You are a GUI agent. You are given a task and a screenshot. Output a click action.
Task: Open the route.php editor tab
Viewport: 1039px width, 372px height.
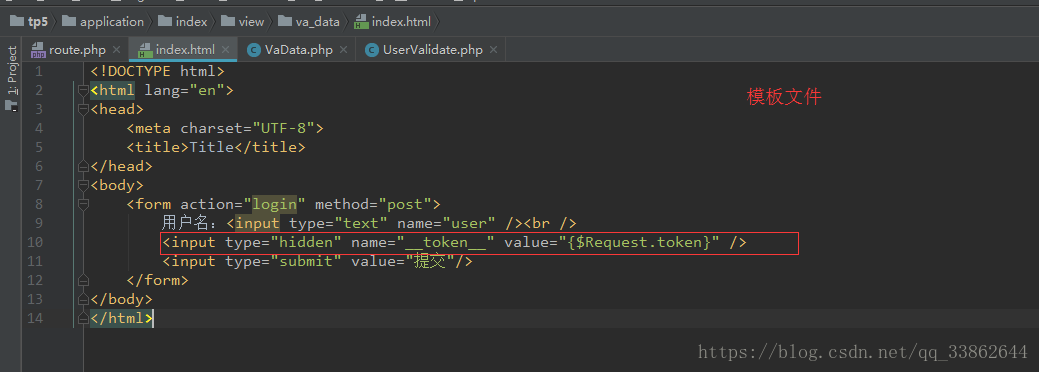[x=68, y=50]
